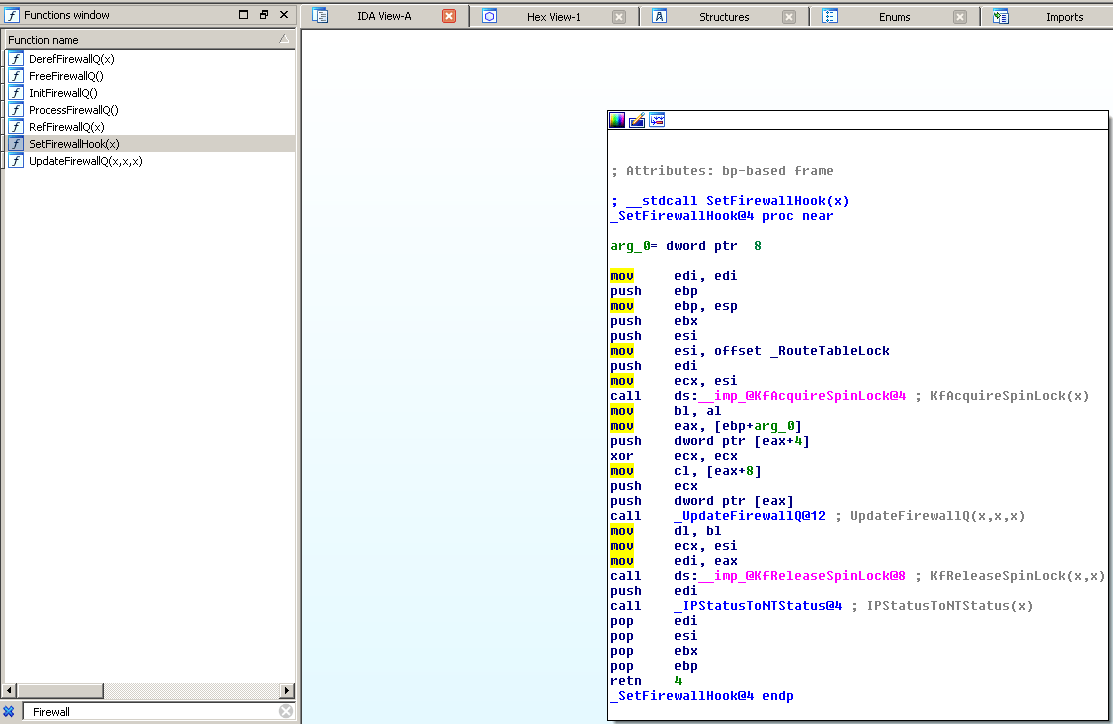Screen dimensions: 1113x724
Task: Click the function icon beside UpdateFirewallQ(x,x,x)
Action: tap(16, 161)
